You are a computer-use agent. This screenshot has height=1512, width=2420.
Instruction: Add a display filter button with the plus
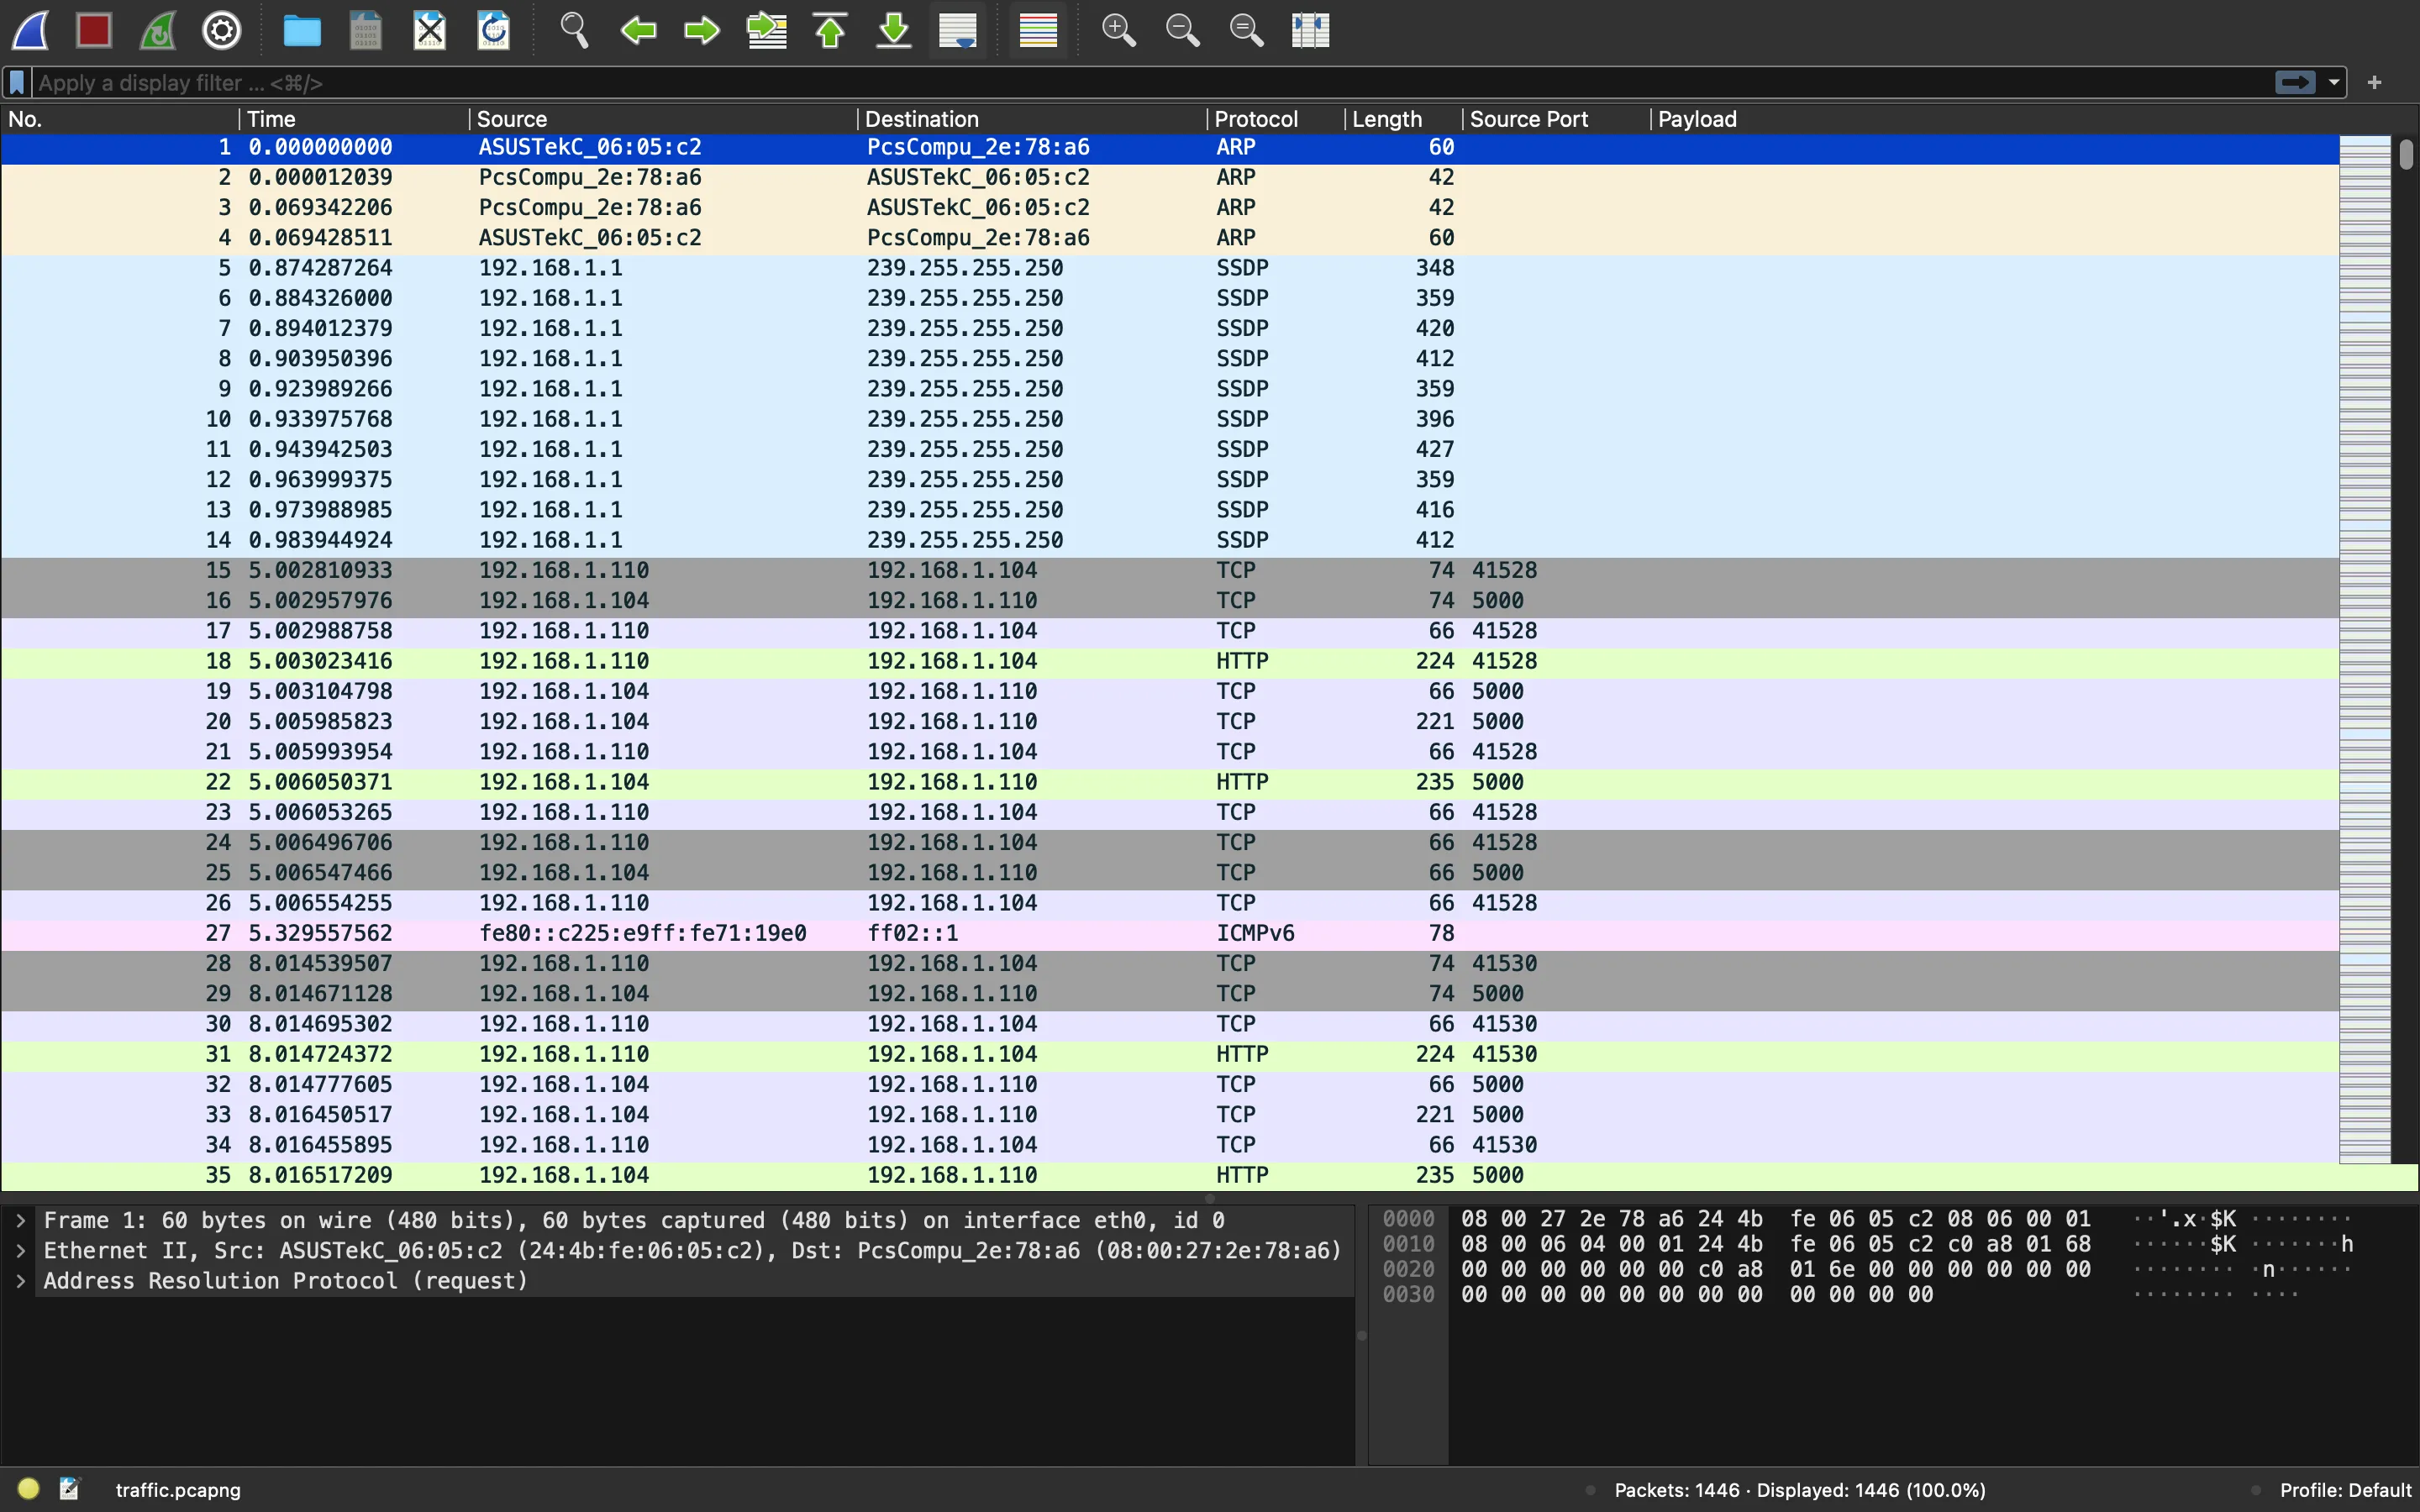pyautogui.click(x=2375, y=82)
